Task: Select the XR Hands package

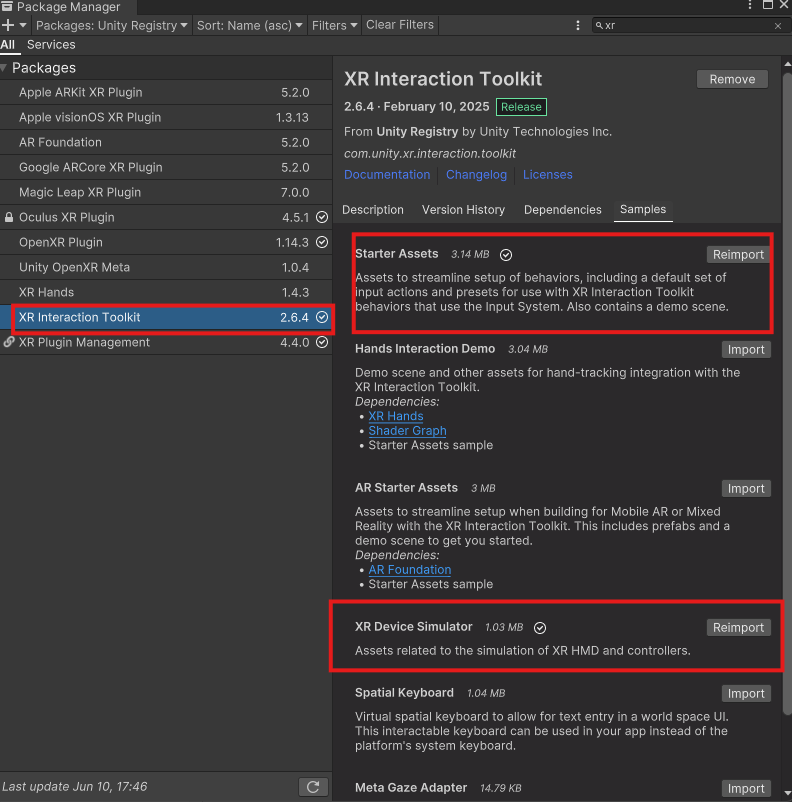Action: [166, 293]
